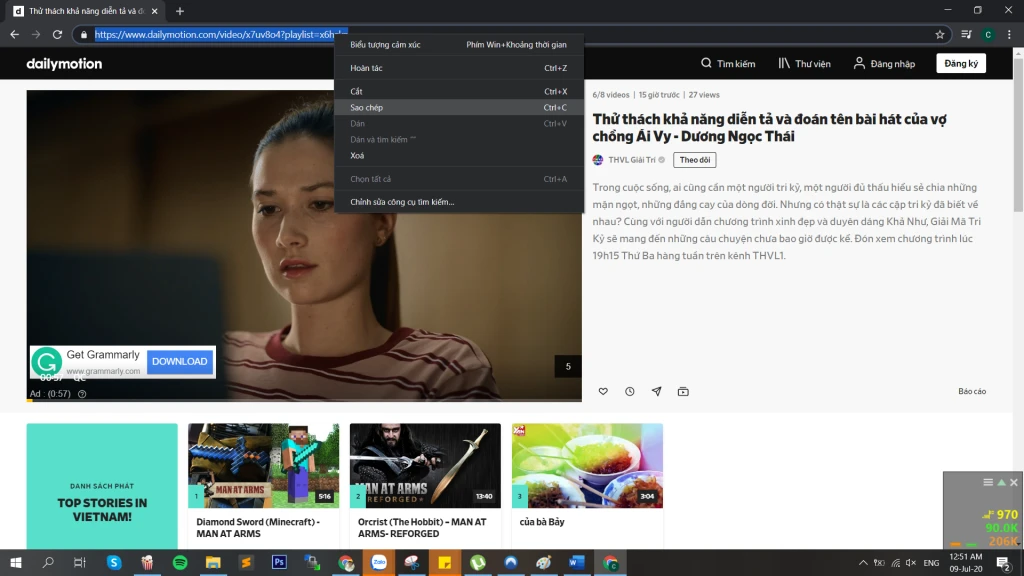Screen dimensions: 1024x576
Task: Click the Đăng ký signup button
Action: pyautogui.click(x=959, y=62)
